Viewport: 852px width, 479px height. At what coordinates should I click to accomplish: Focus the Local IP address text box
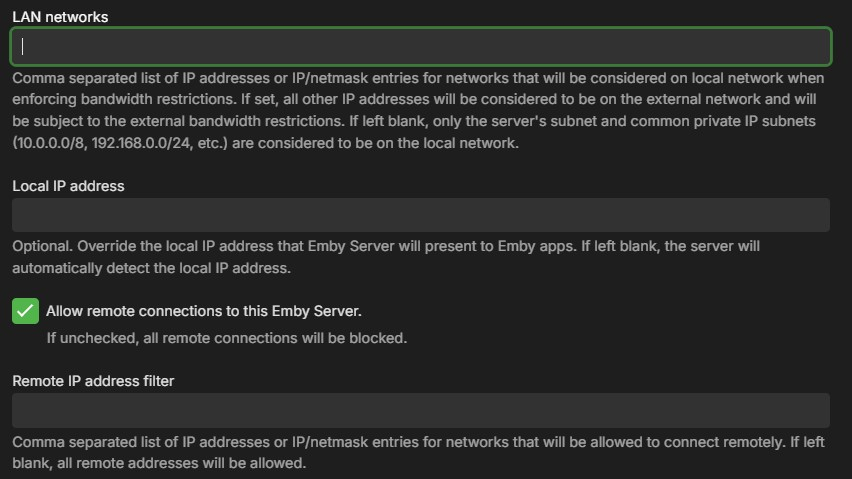(420, 215)
